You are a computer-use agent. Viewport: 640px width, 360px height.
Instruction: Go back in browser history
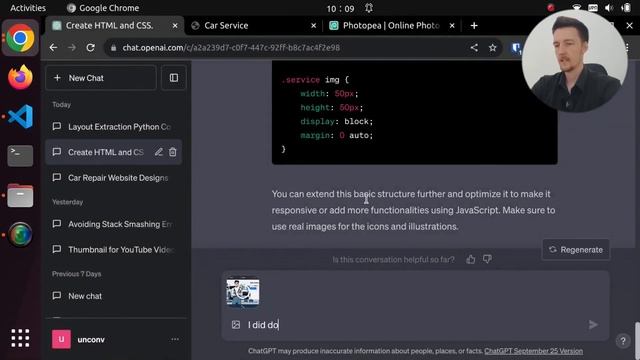[53, 48]
